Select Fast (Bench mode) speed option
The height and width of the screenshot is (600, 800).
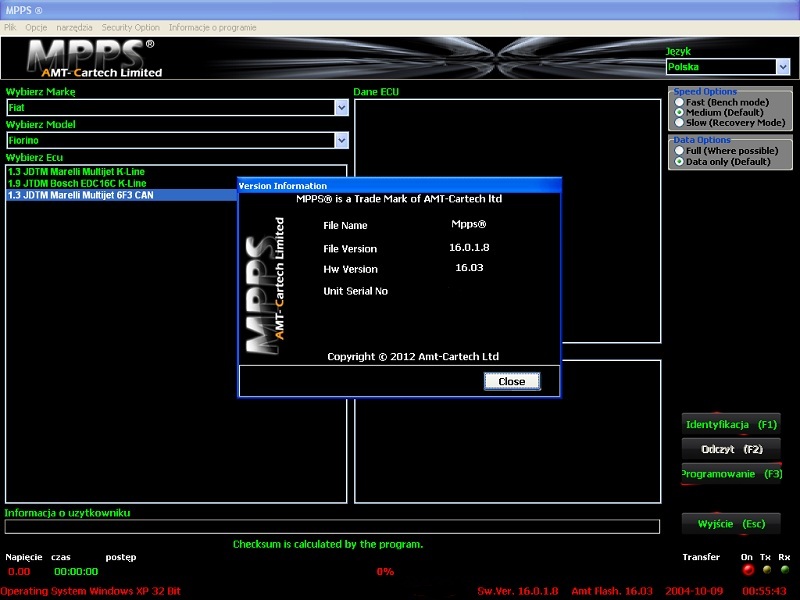click(680, 102)
